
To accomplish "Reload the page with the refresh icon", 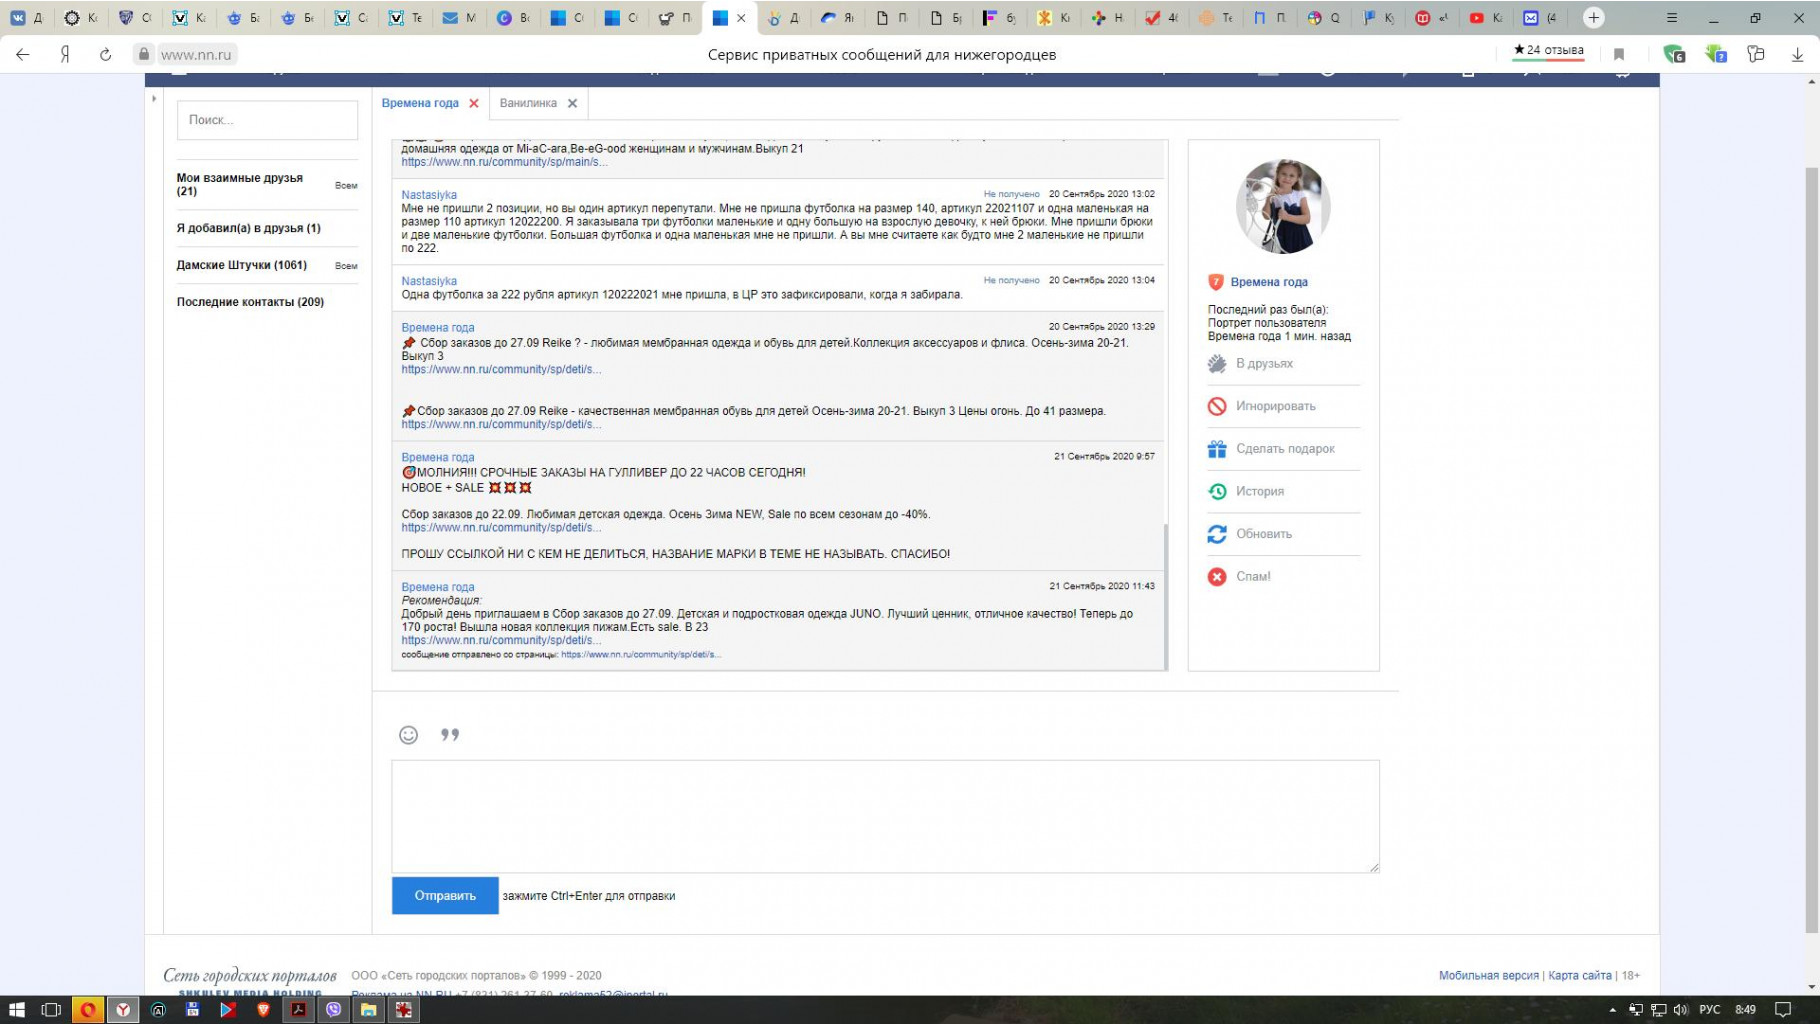I will coord(105,54).
